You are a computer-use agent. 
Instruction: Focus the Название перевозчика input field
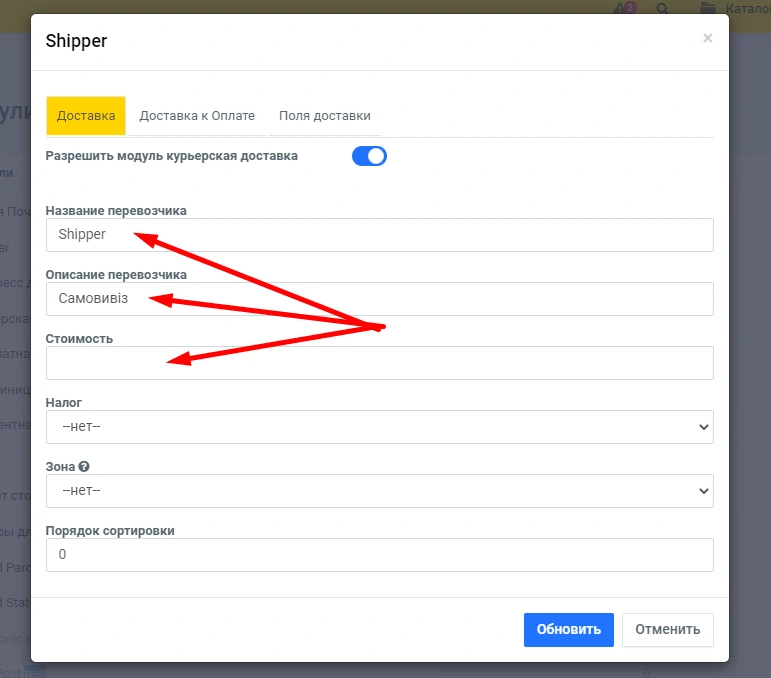point(379,235)
